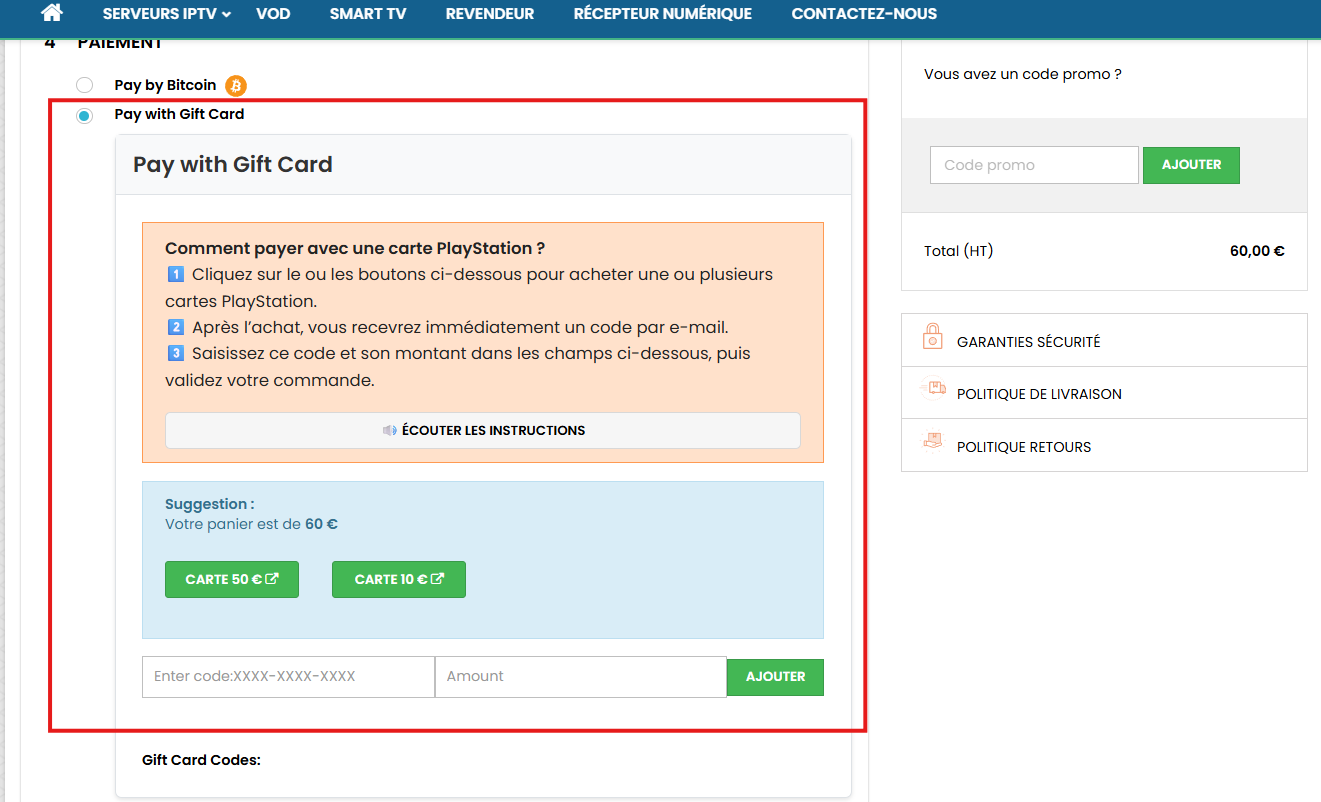Expand the Serveurs IPTV dropdown menu
The image size is (1321, 802).
[x=166, y=14]
